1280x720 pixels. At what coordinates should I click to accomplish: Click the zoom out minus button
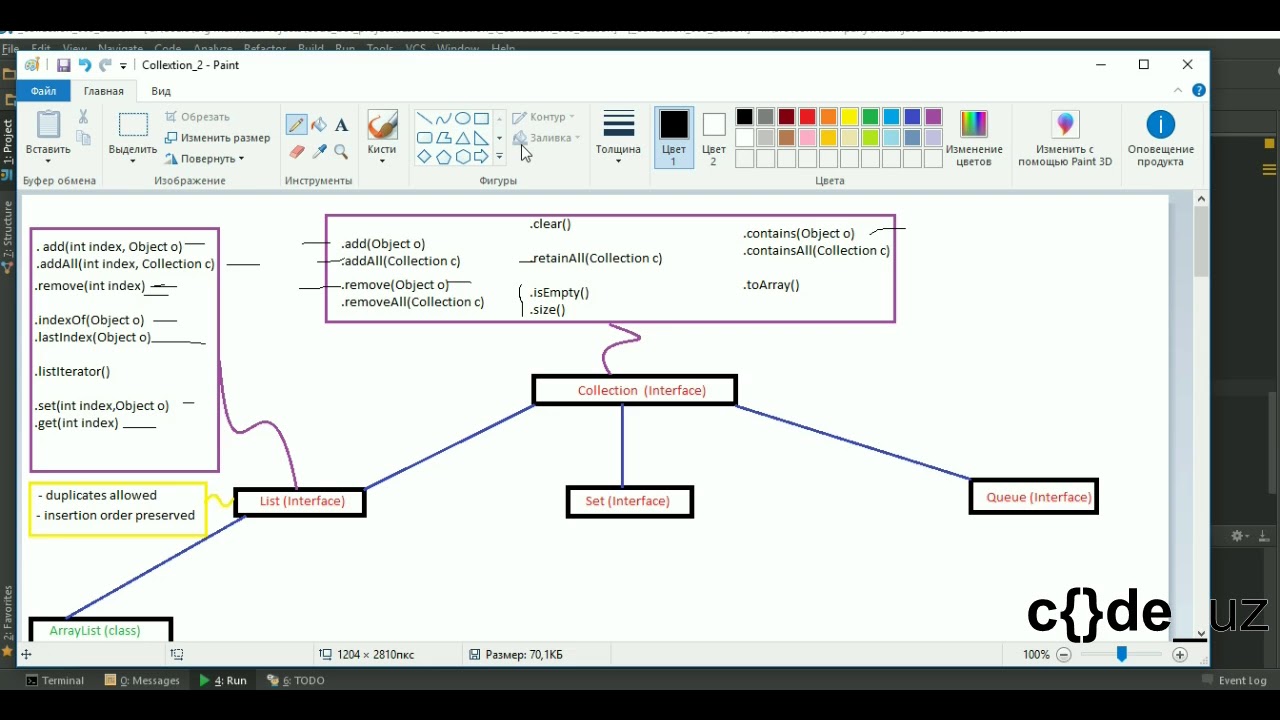[1064, 655]
